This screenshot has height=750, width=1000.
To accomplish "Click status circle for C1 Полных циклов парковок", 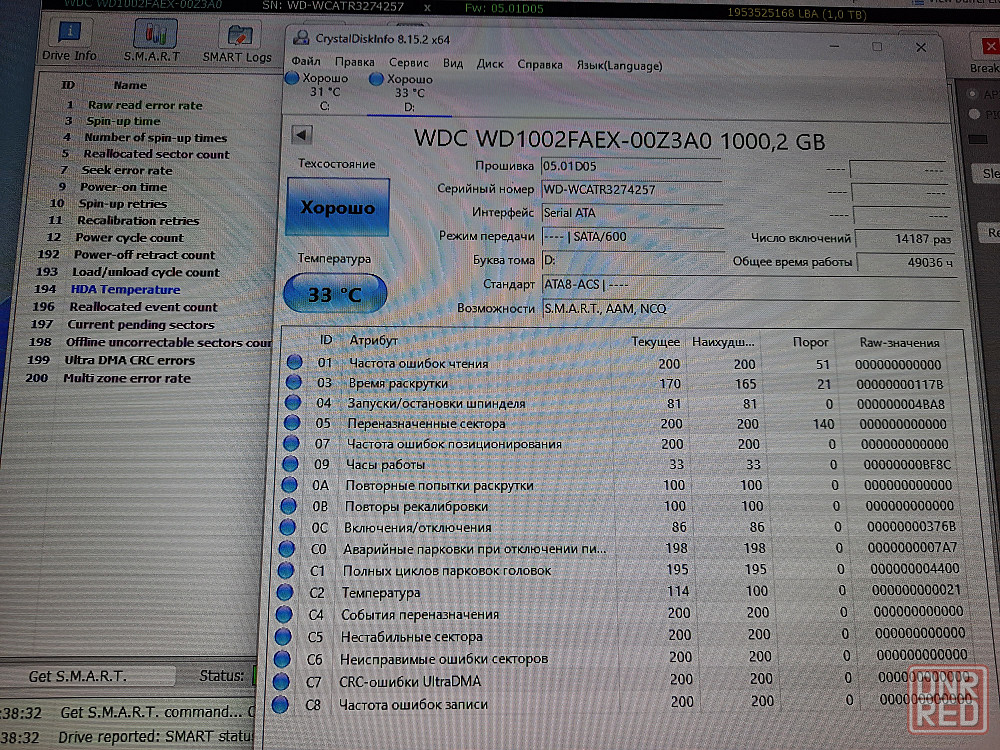I will (286, 570).
